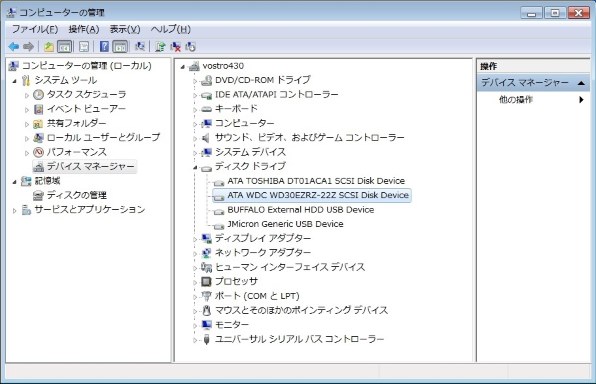Select the システム ツール label
This screenshot has height=384, width=596.
point(66,80)
